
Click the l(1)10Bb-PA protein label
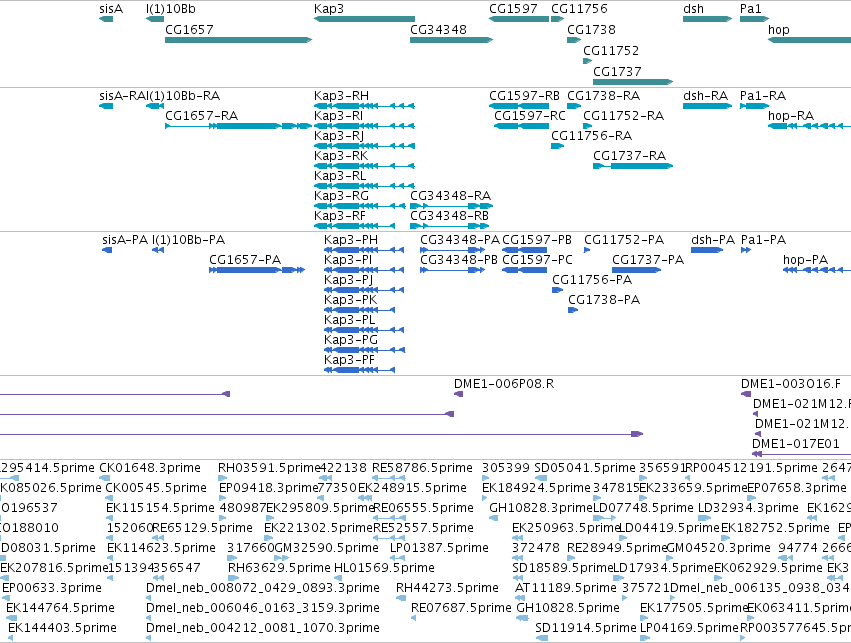pyautogui.click(x=188, y=240)
